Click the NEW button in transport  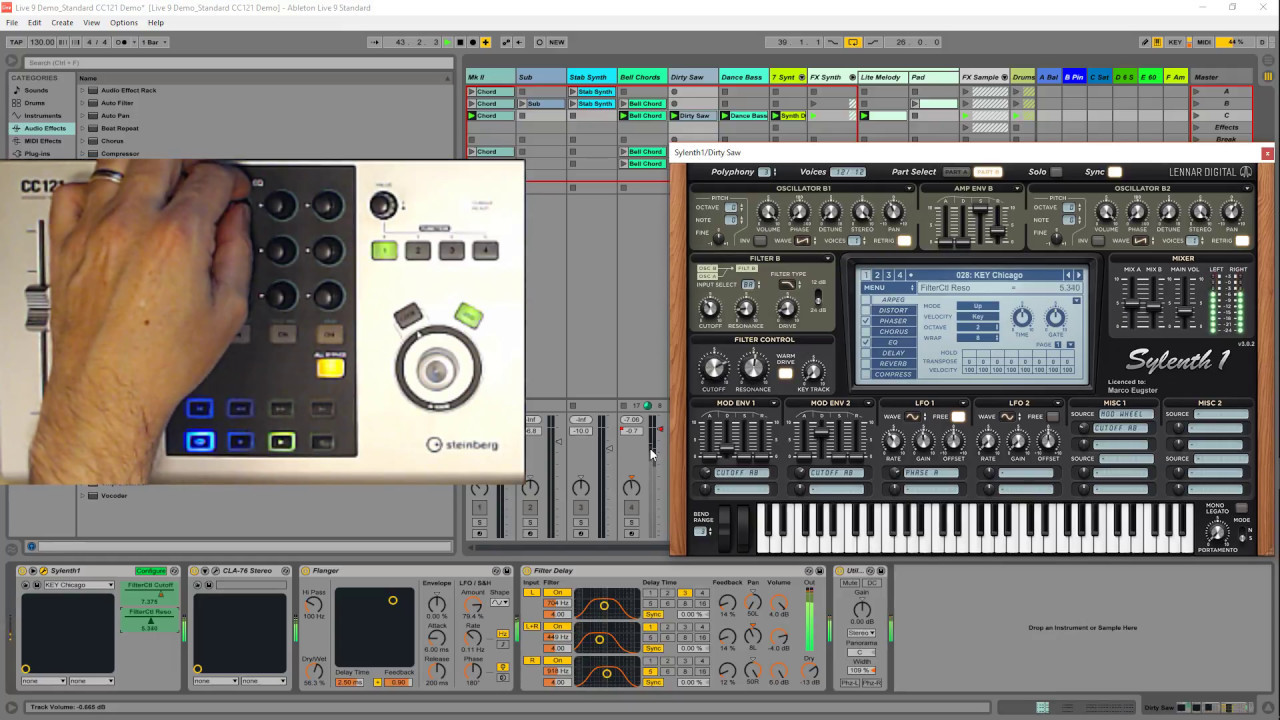click(x=557, y=42)
